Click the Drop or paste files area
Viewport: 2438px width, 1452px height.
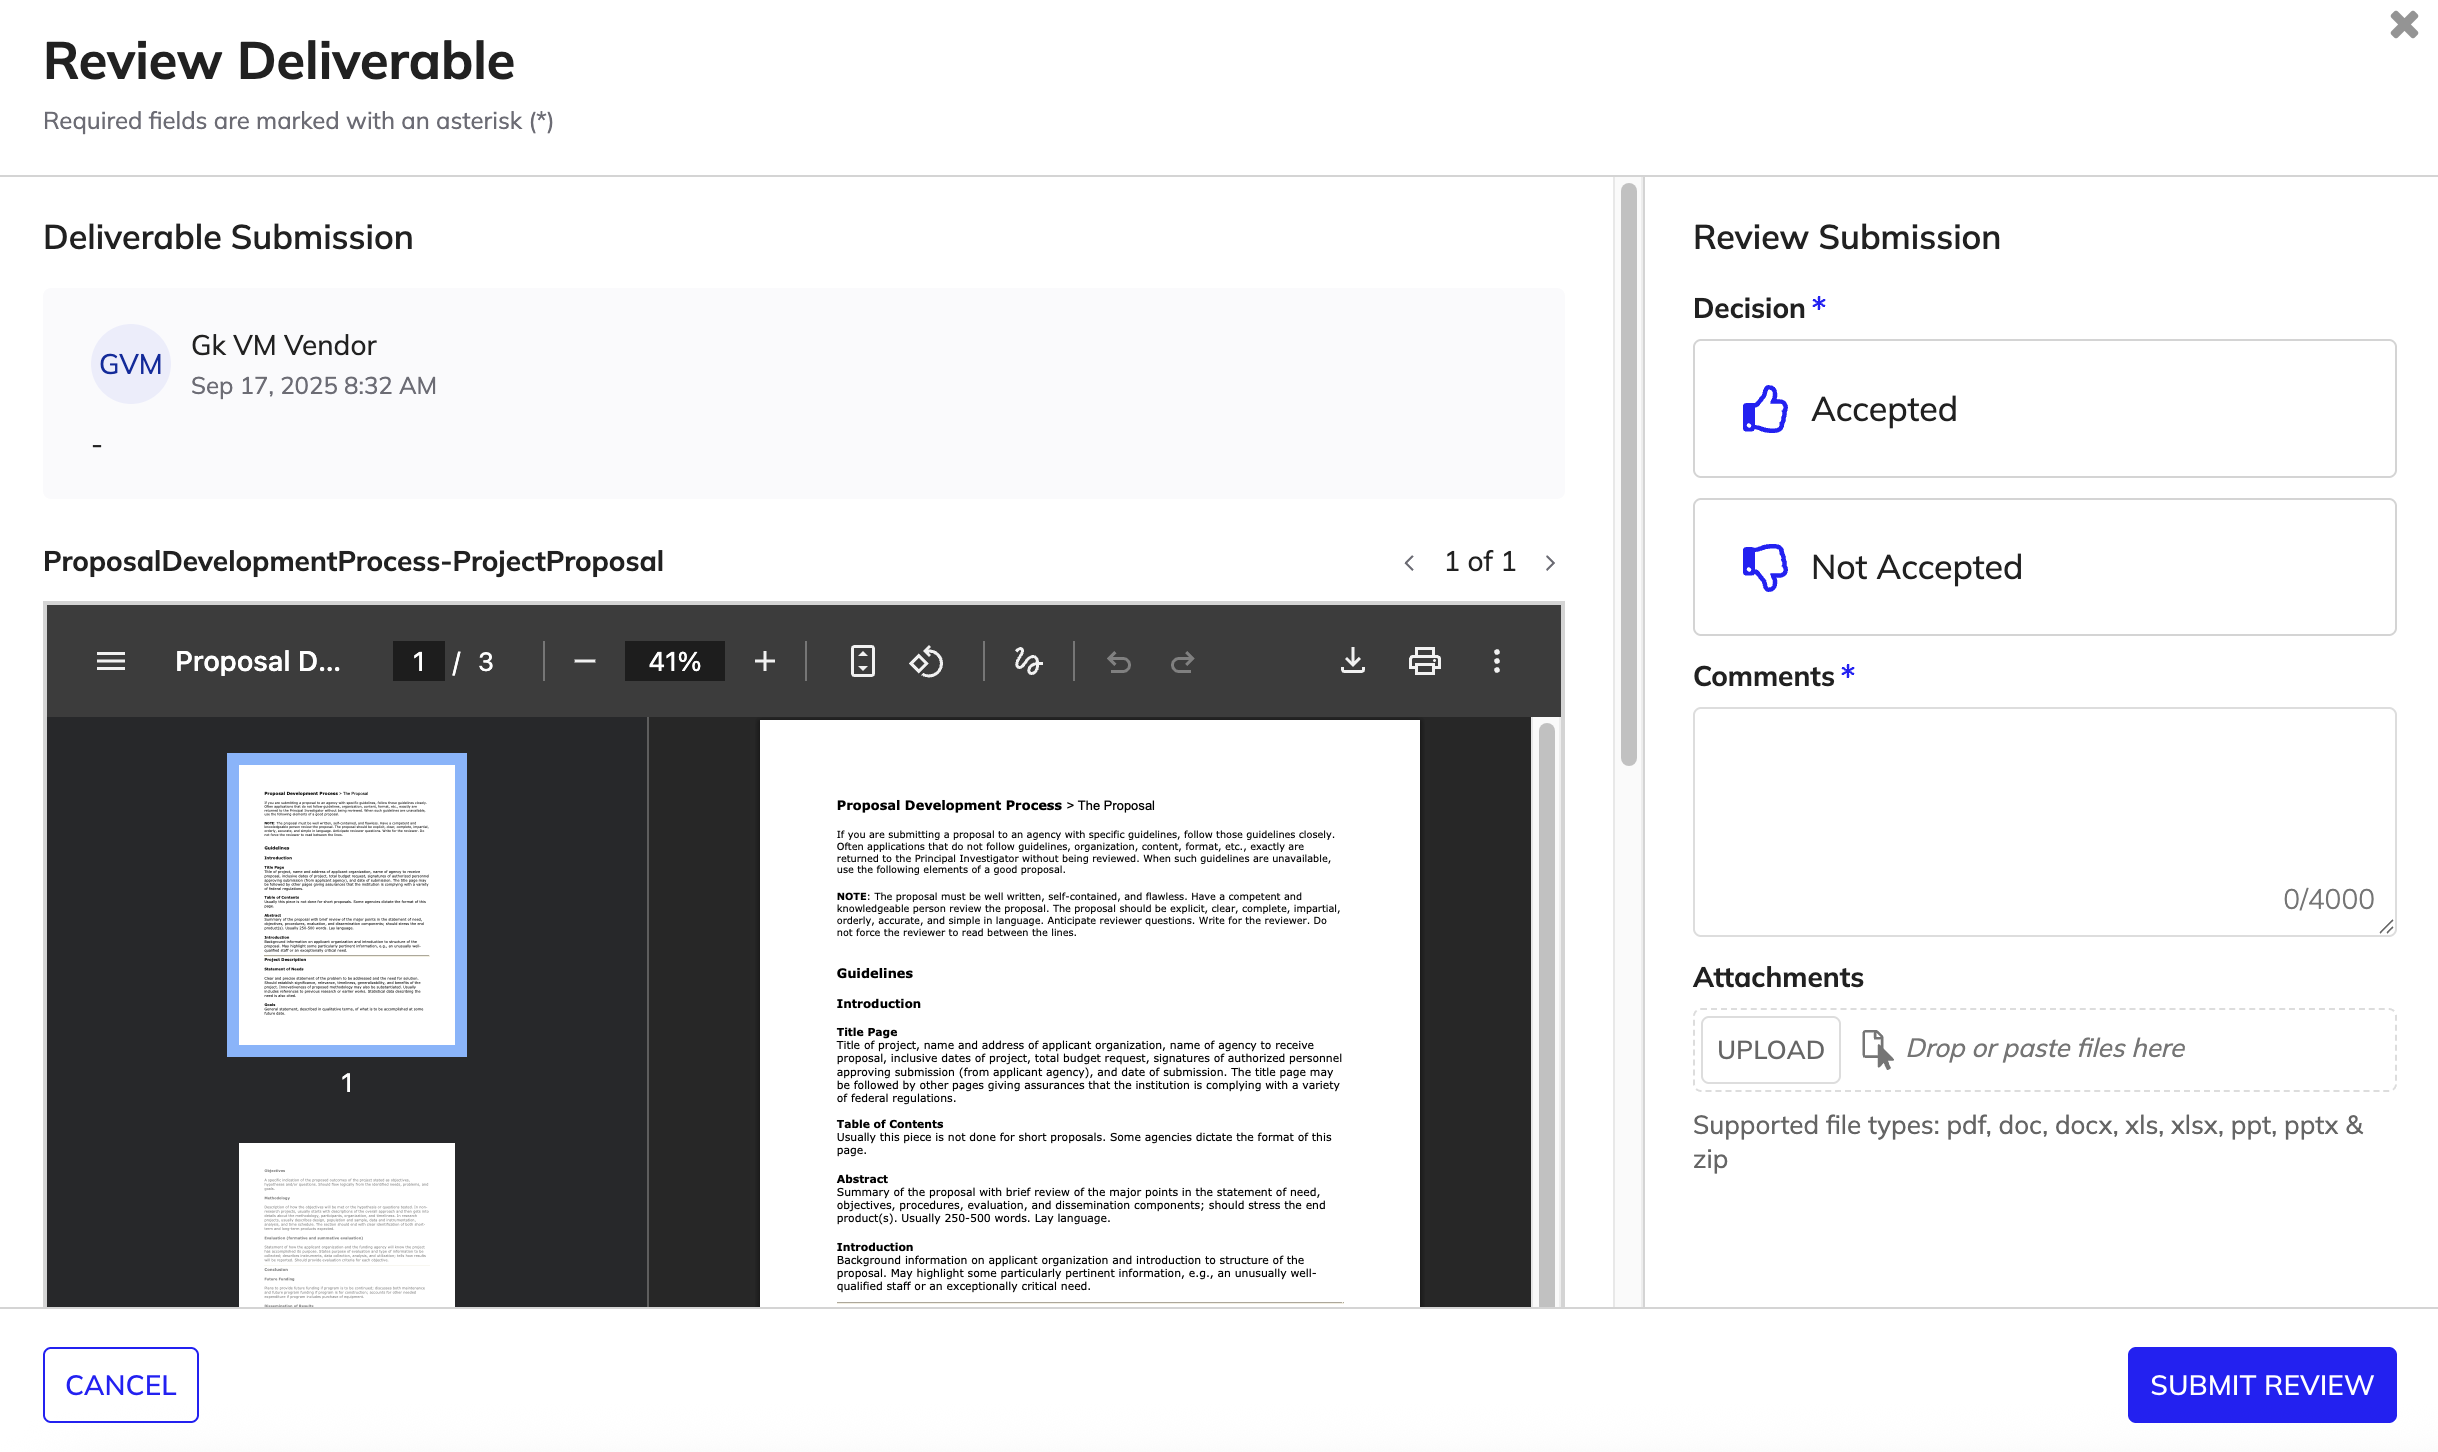(2044, 1049)
